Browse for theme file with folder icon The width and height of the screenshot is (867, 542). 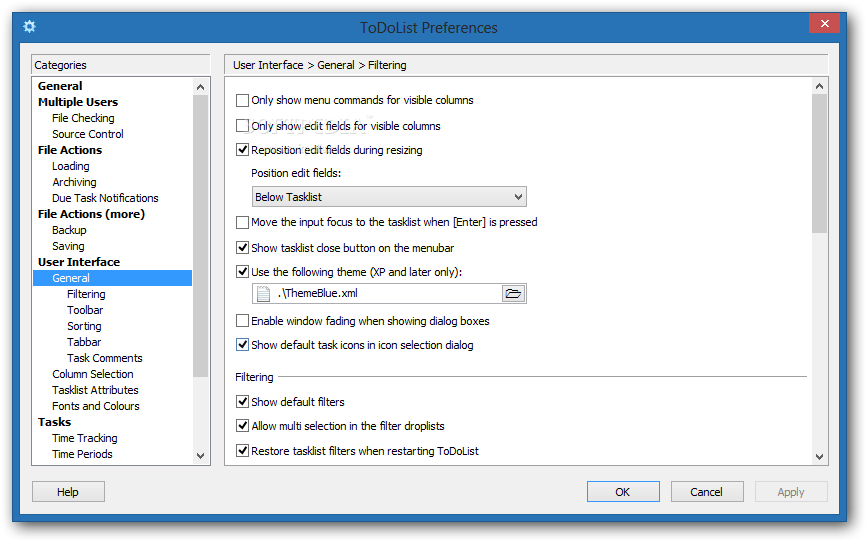[513, 294]
